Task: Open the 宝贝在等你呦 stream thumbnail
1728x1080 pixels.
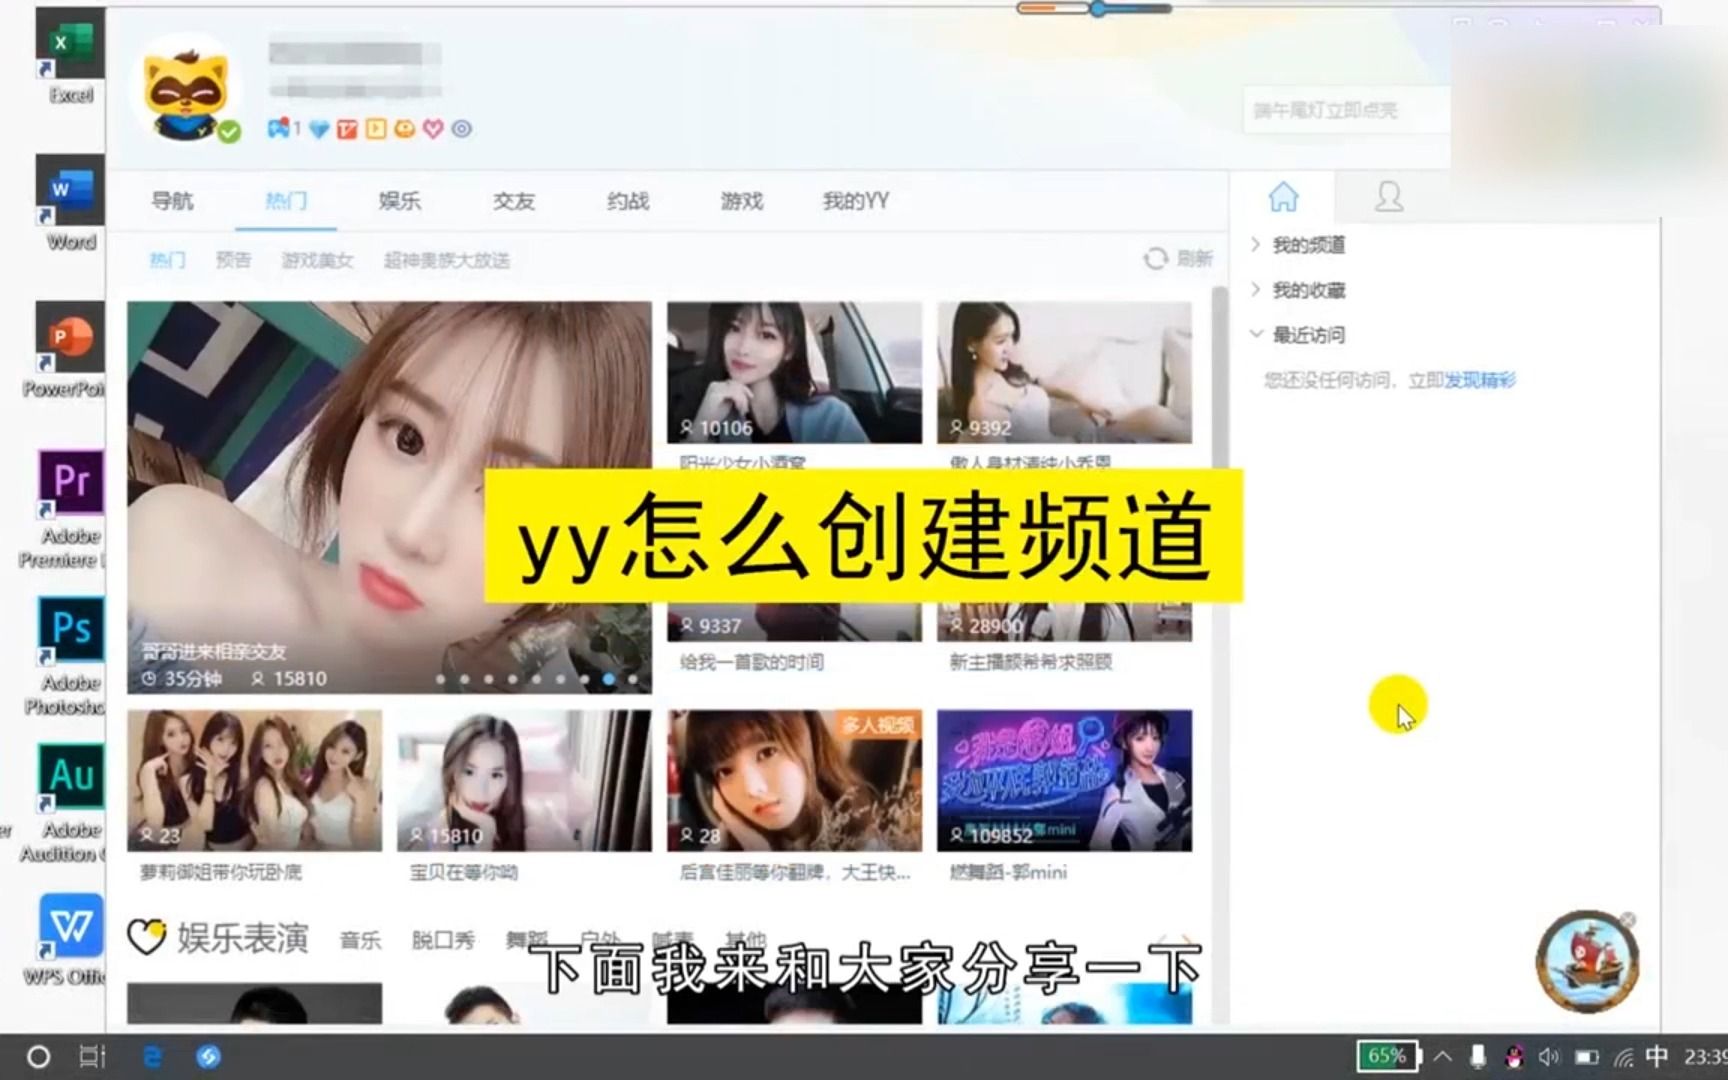Action: pyautogui.click(x=524, y=780)
